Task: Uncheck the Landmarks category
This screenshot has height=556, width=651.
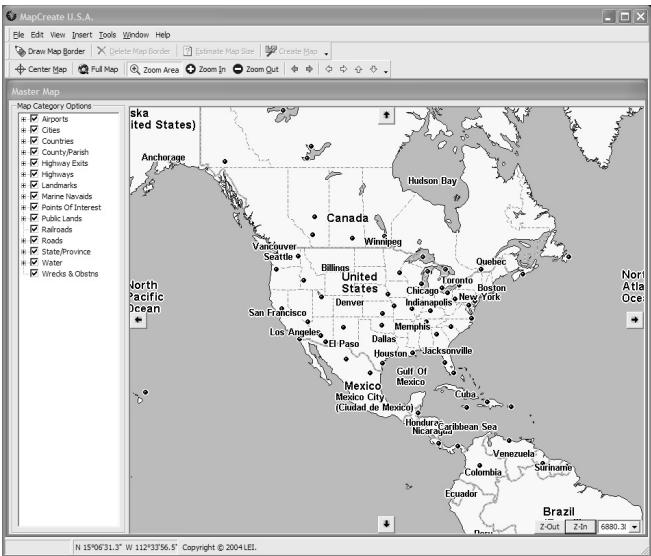Action: 34,185
